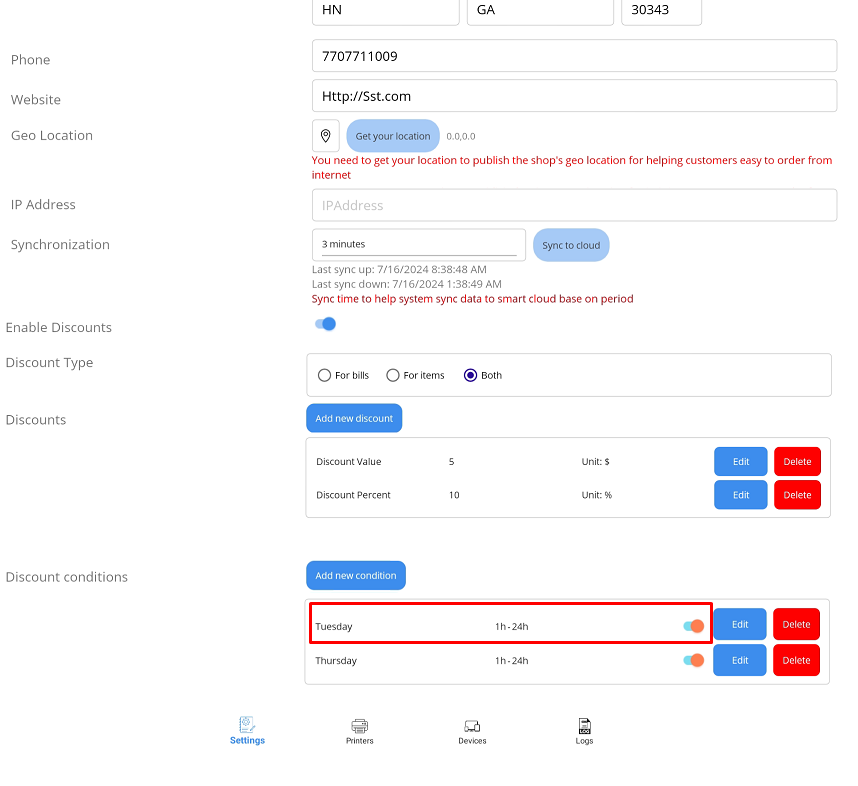
Task: Delete the Thursday discount condition
Action: (796, 660)
